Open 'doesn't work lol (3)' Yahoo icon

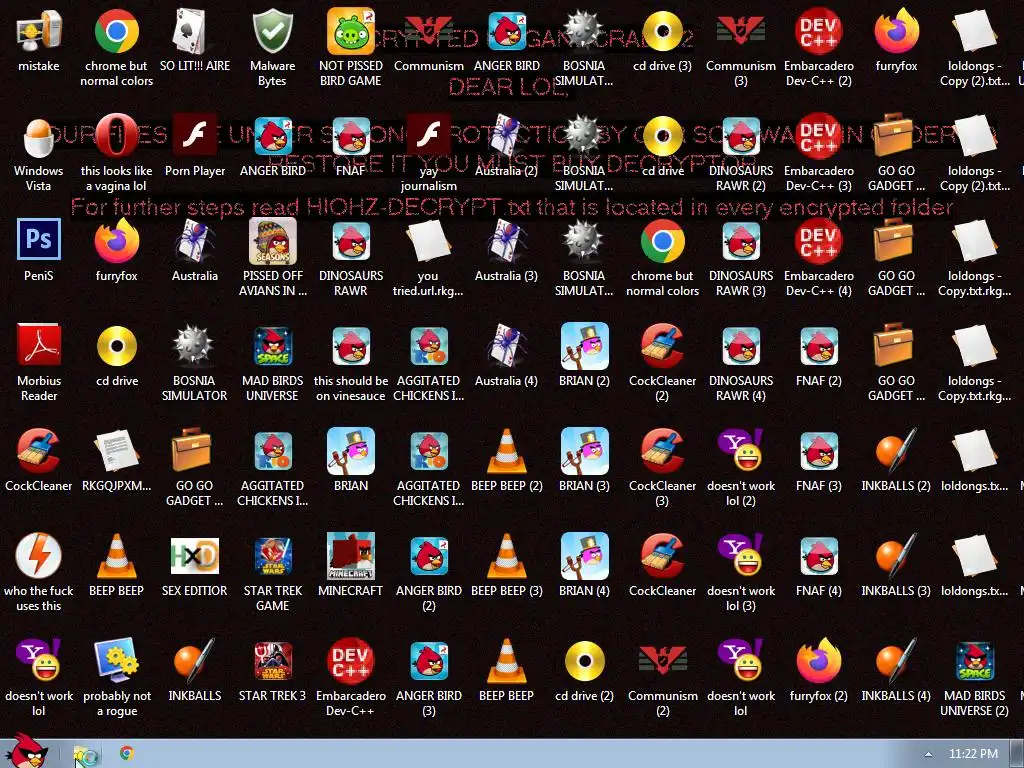[741, 555]
